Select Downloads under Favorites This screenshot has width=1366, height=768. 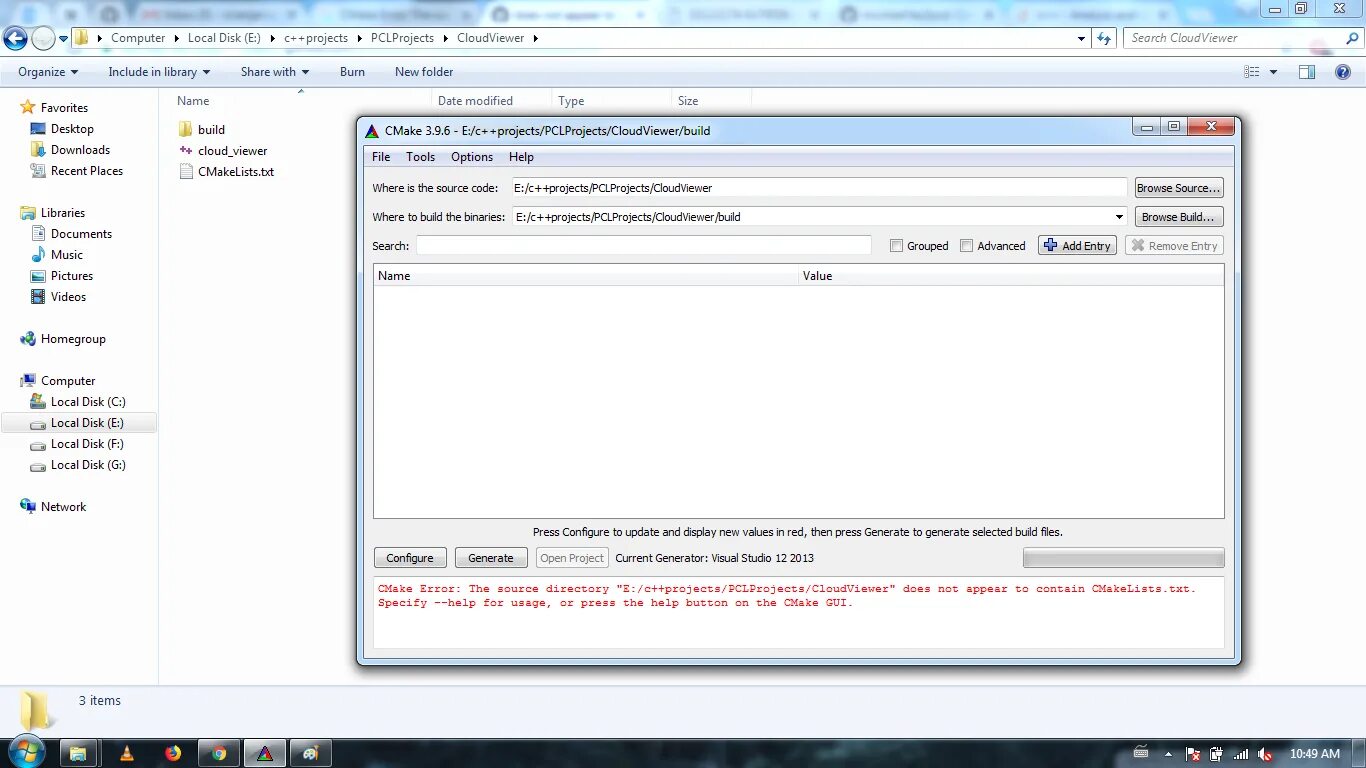(x=80, y=150)
